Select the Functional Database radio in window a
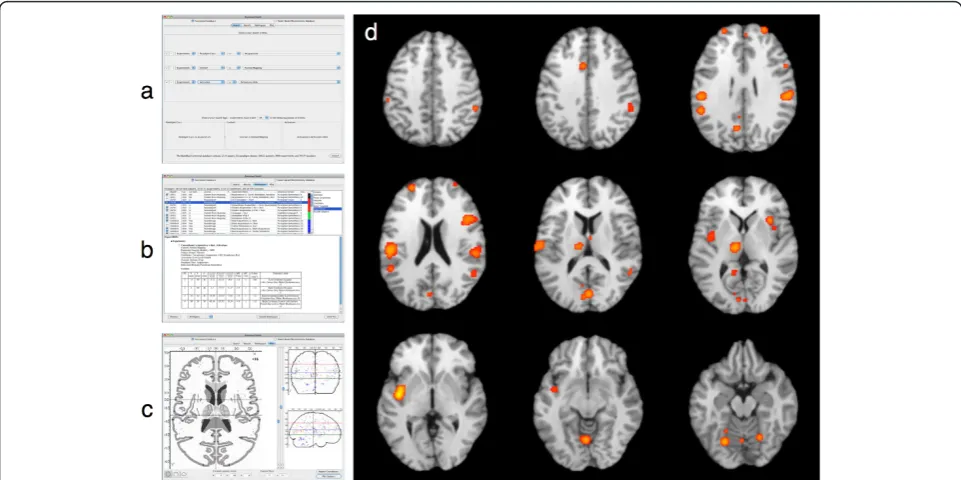Screen dimensions: 961x480 pos(192,21)
